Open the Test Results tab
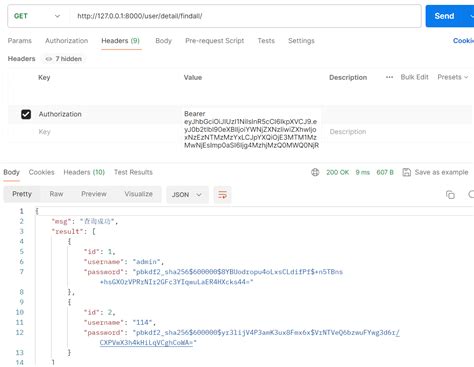The height and width of the screenshot is (367, 474). [x=133, y=172]
